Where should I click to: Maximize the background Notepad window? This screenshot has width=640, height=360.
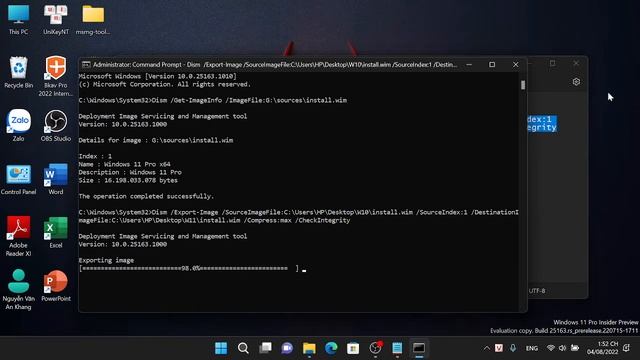pos(552,63)
